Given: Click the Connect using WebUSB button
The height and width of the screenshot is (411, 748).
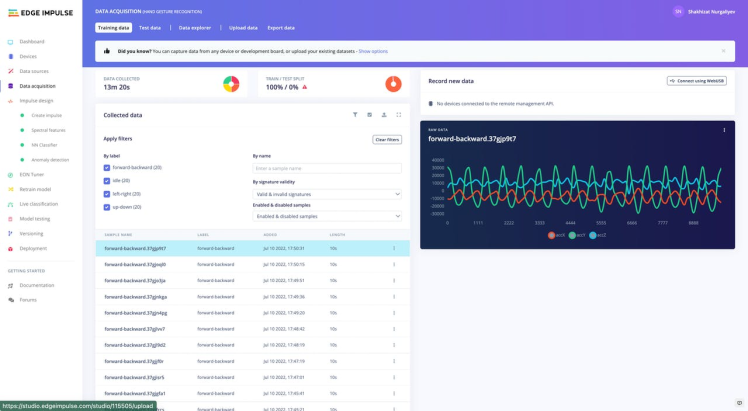Looking at the screenshot, I should [x=696, y=81].
